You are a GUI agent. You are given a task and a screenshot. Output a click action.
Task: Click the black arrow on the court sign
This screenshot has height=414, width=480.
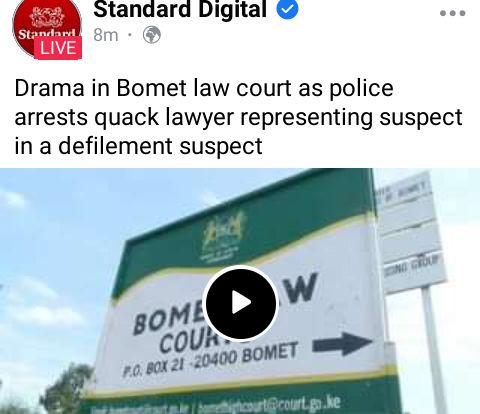(342, 344)
